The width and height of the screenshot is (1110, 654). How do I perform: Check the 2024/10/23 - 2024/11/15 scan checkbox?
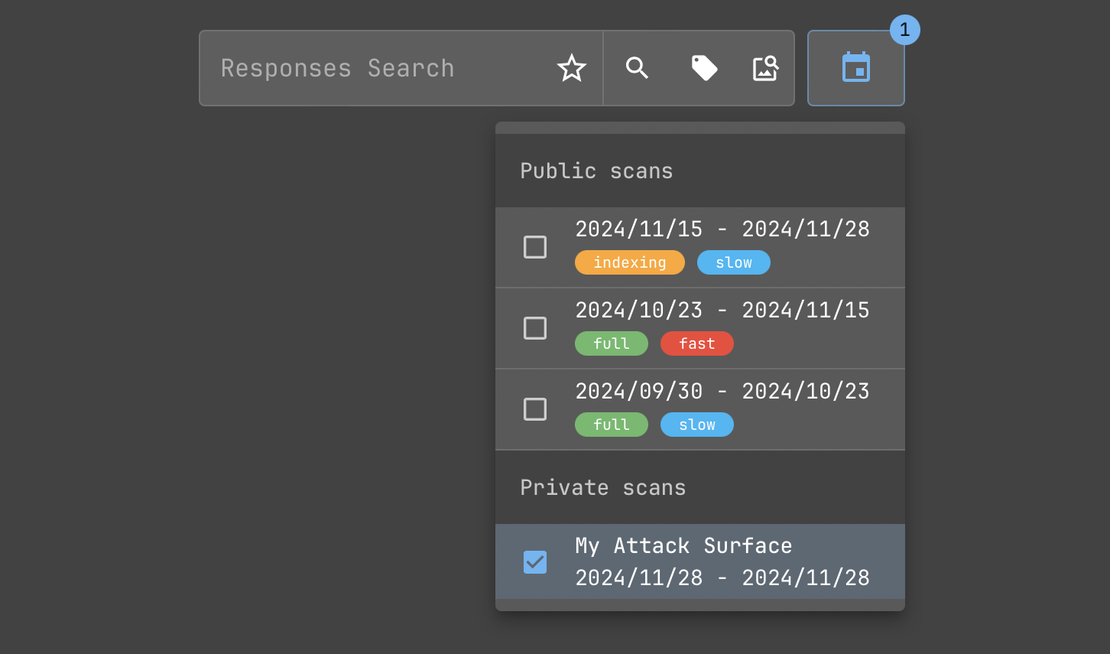click(535, 328)
